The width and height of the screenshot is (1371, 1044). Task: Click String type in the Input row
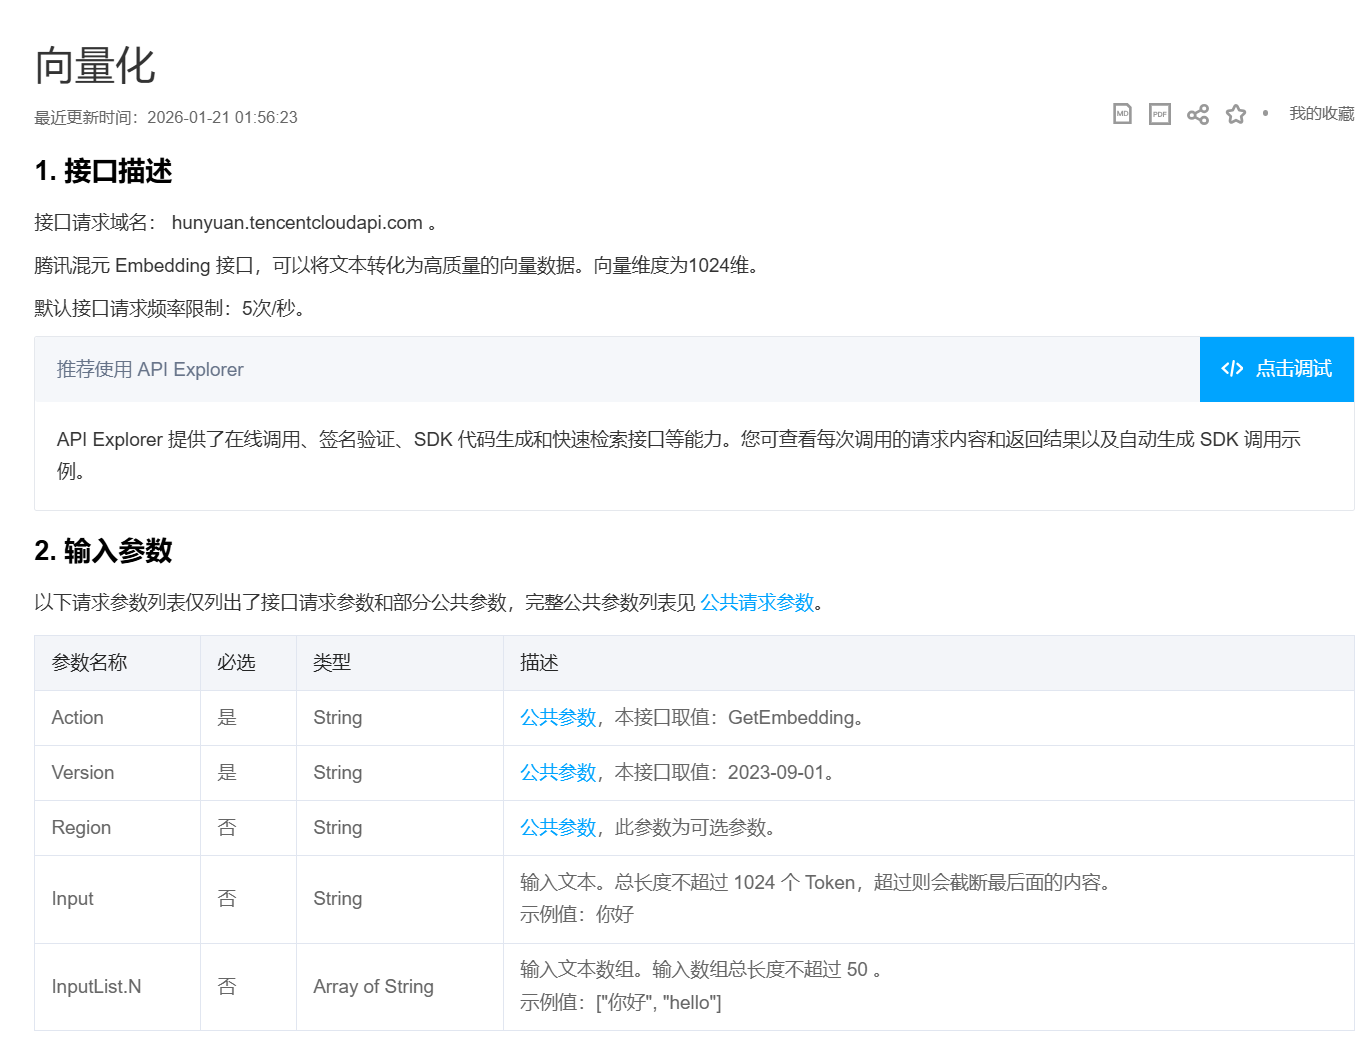[x=338, y=898]
